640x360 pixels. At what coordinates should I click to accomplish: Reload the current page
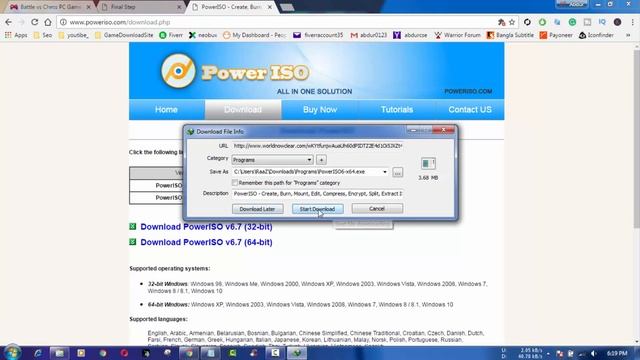coord(35,22)
